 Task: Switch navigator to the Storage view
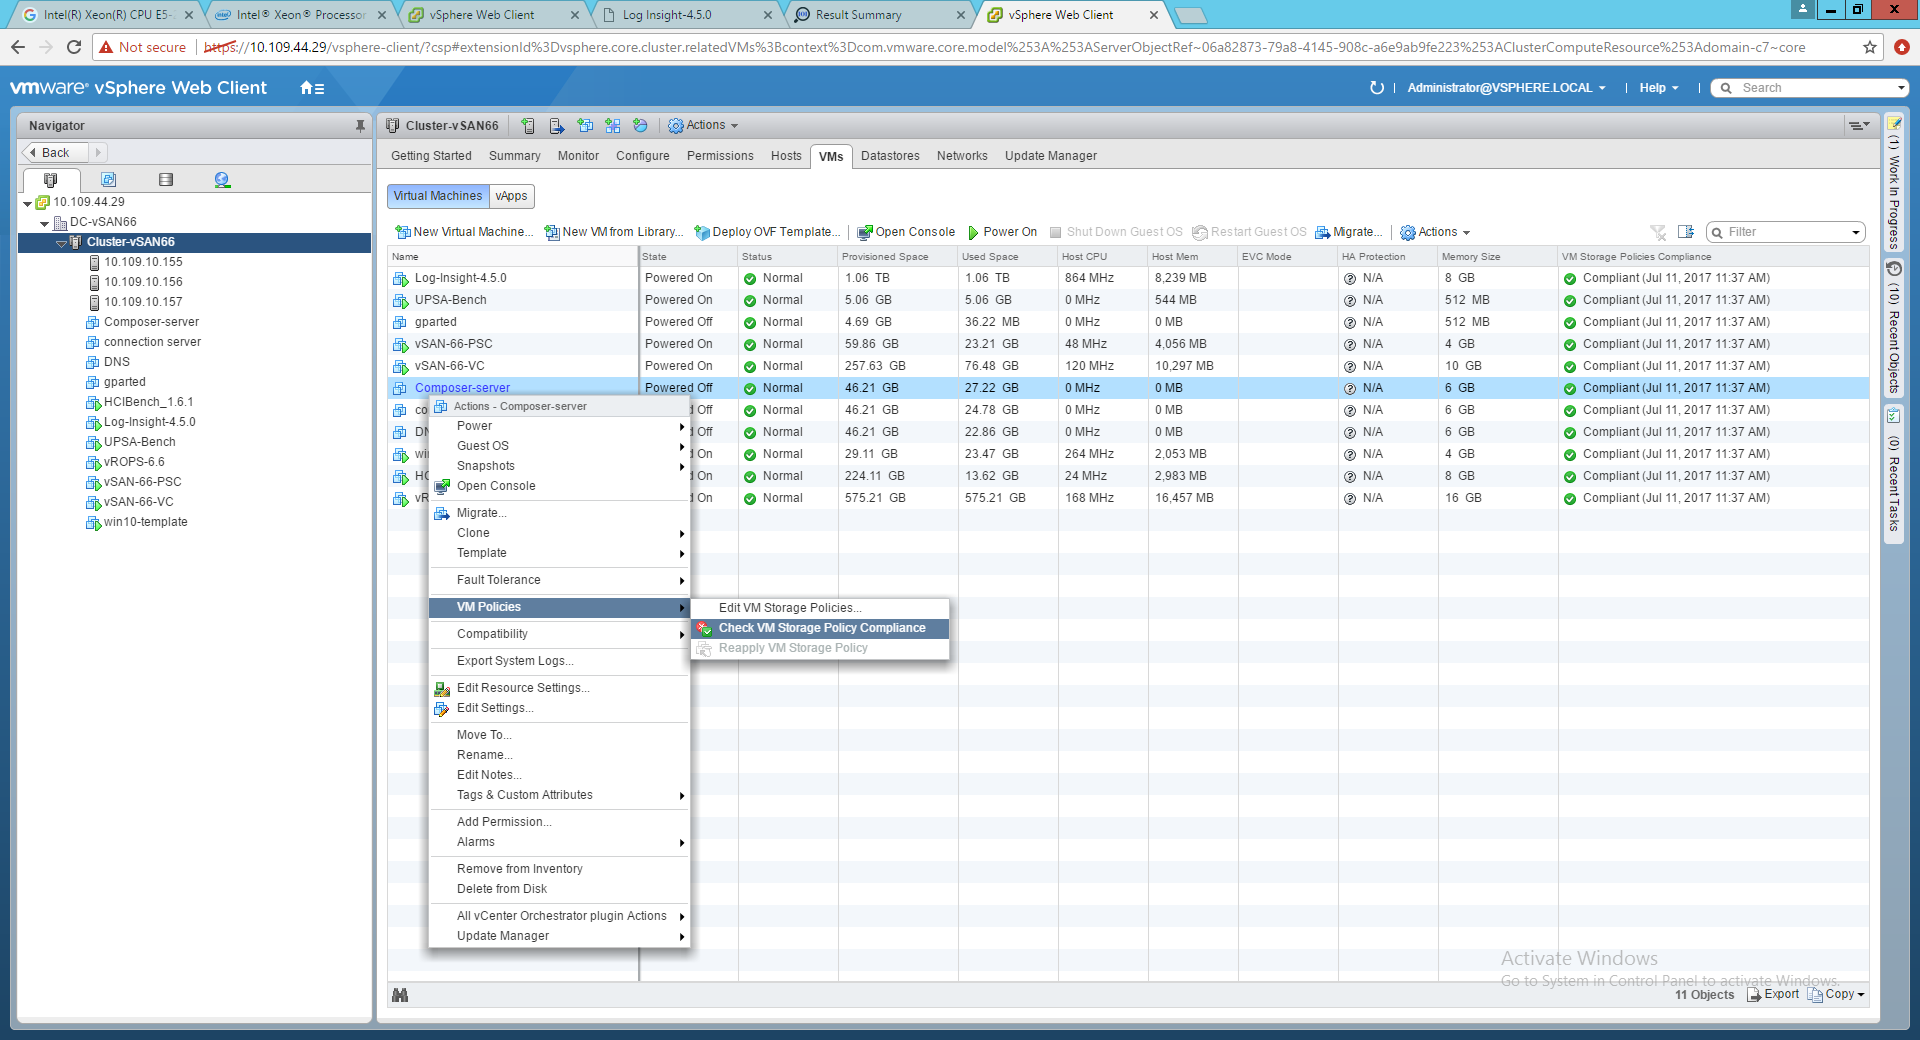(x=166, y=180)
